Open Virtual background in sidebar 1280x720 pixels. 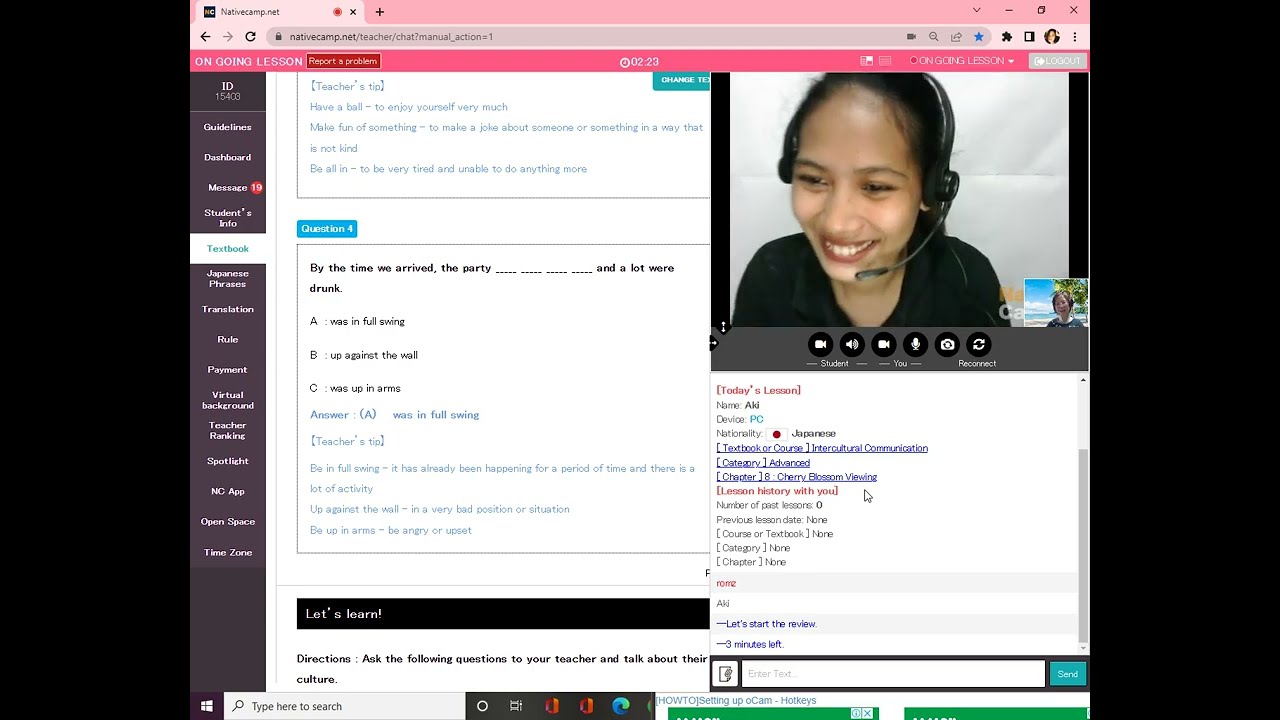click(228, 400)
